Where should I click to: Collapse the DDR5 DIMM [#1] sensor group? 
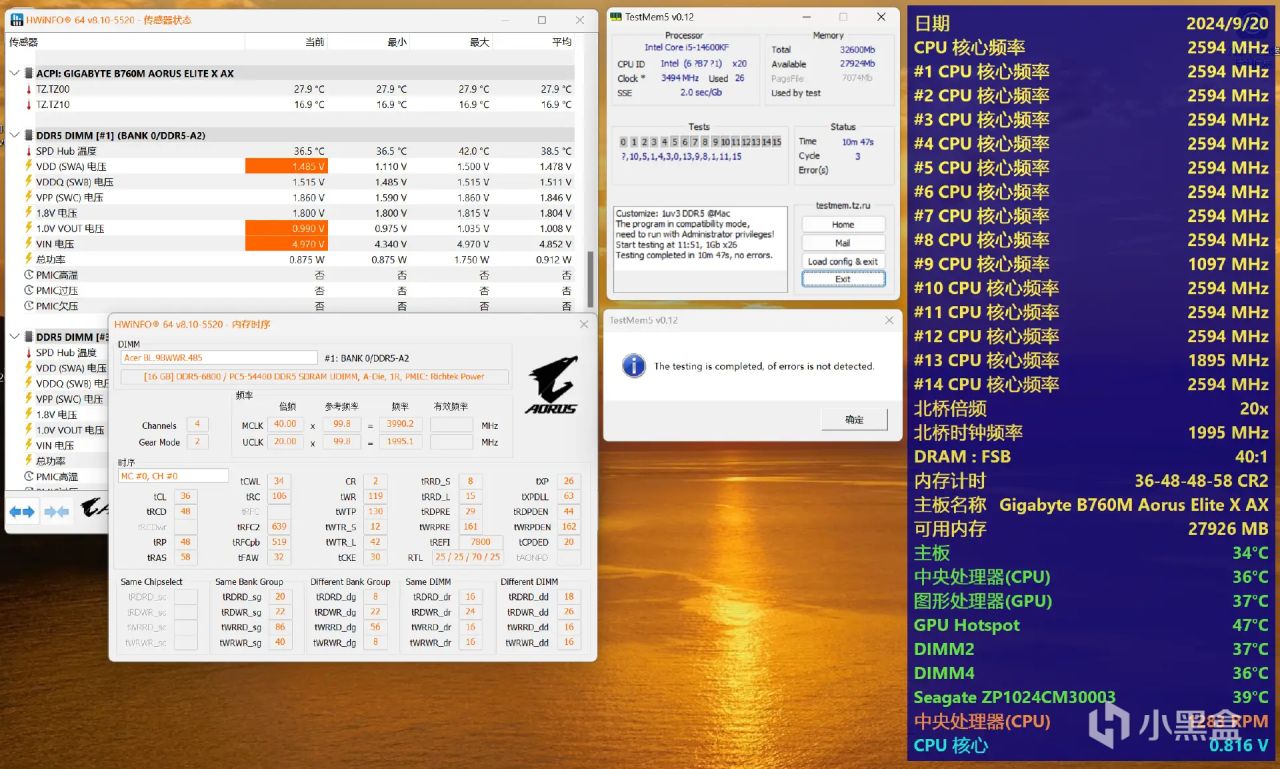13,135
